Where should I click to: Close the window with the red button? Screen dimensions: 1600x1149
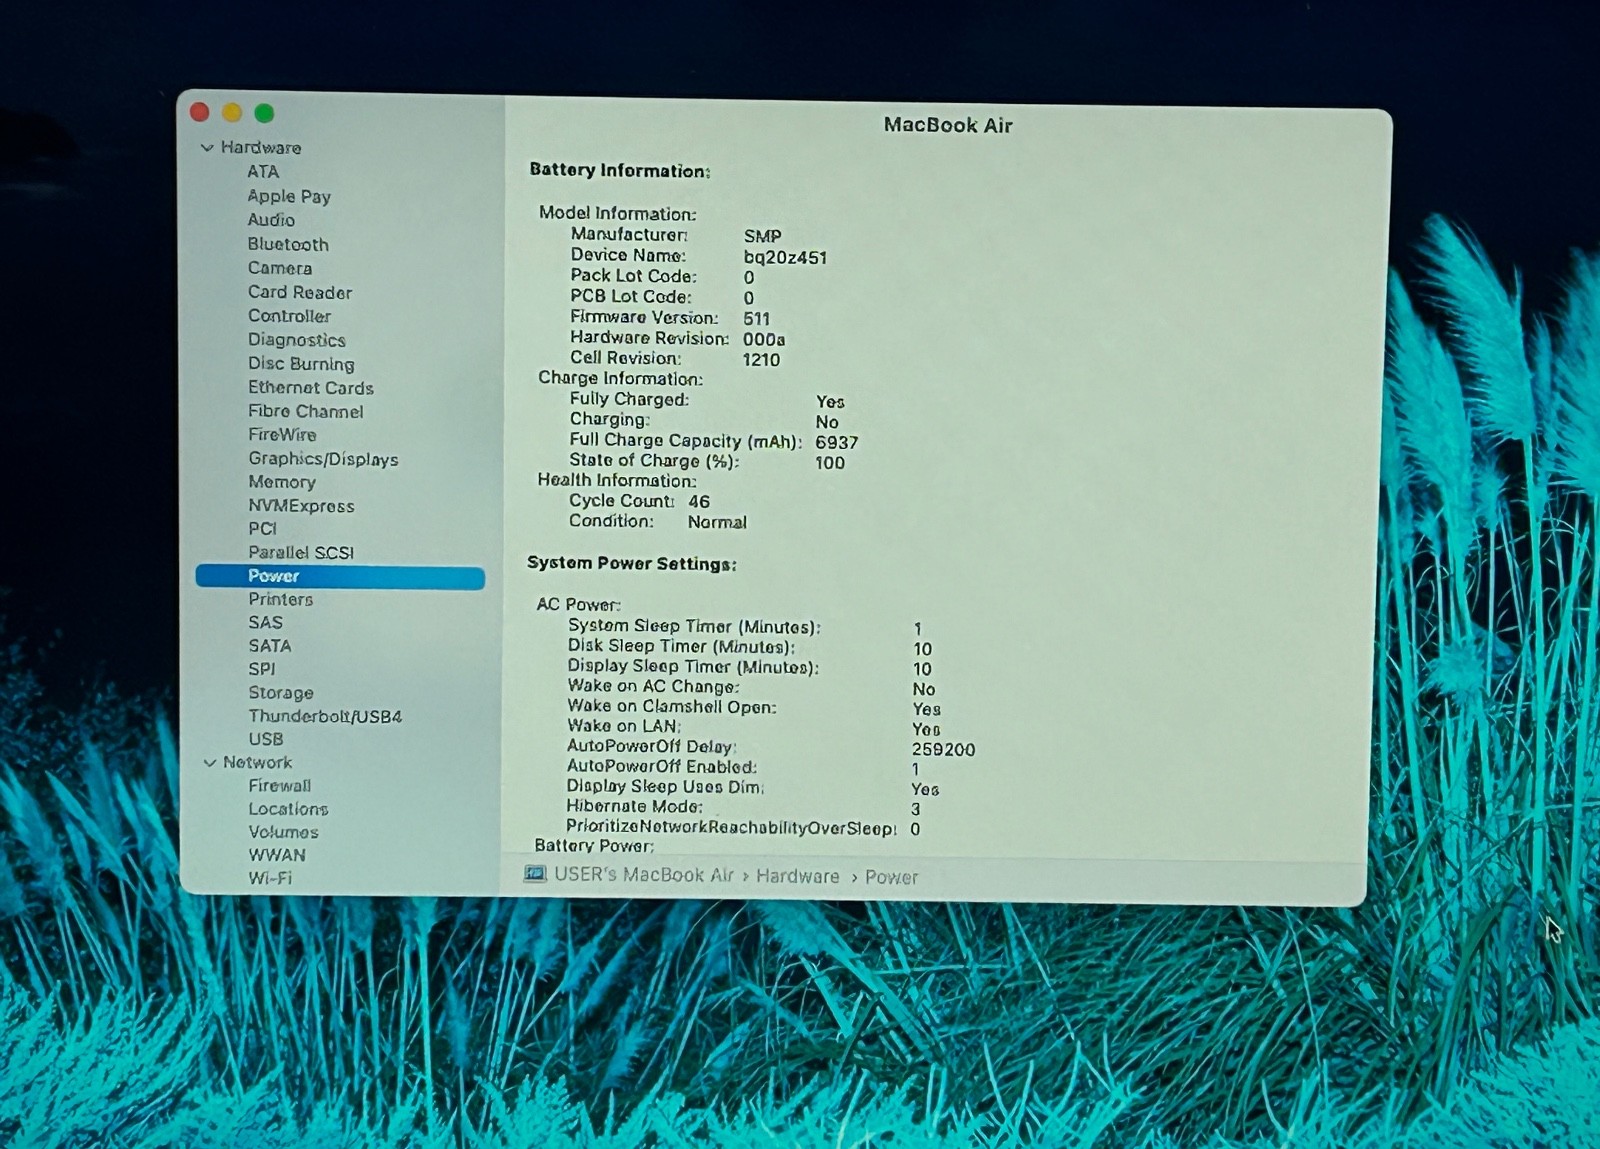pos(199,112)
